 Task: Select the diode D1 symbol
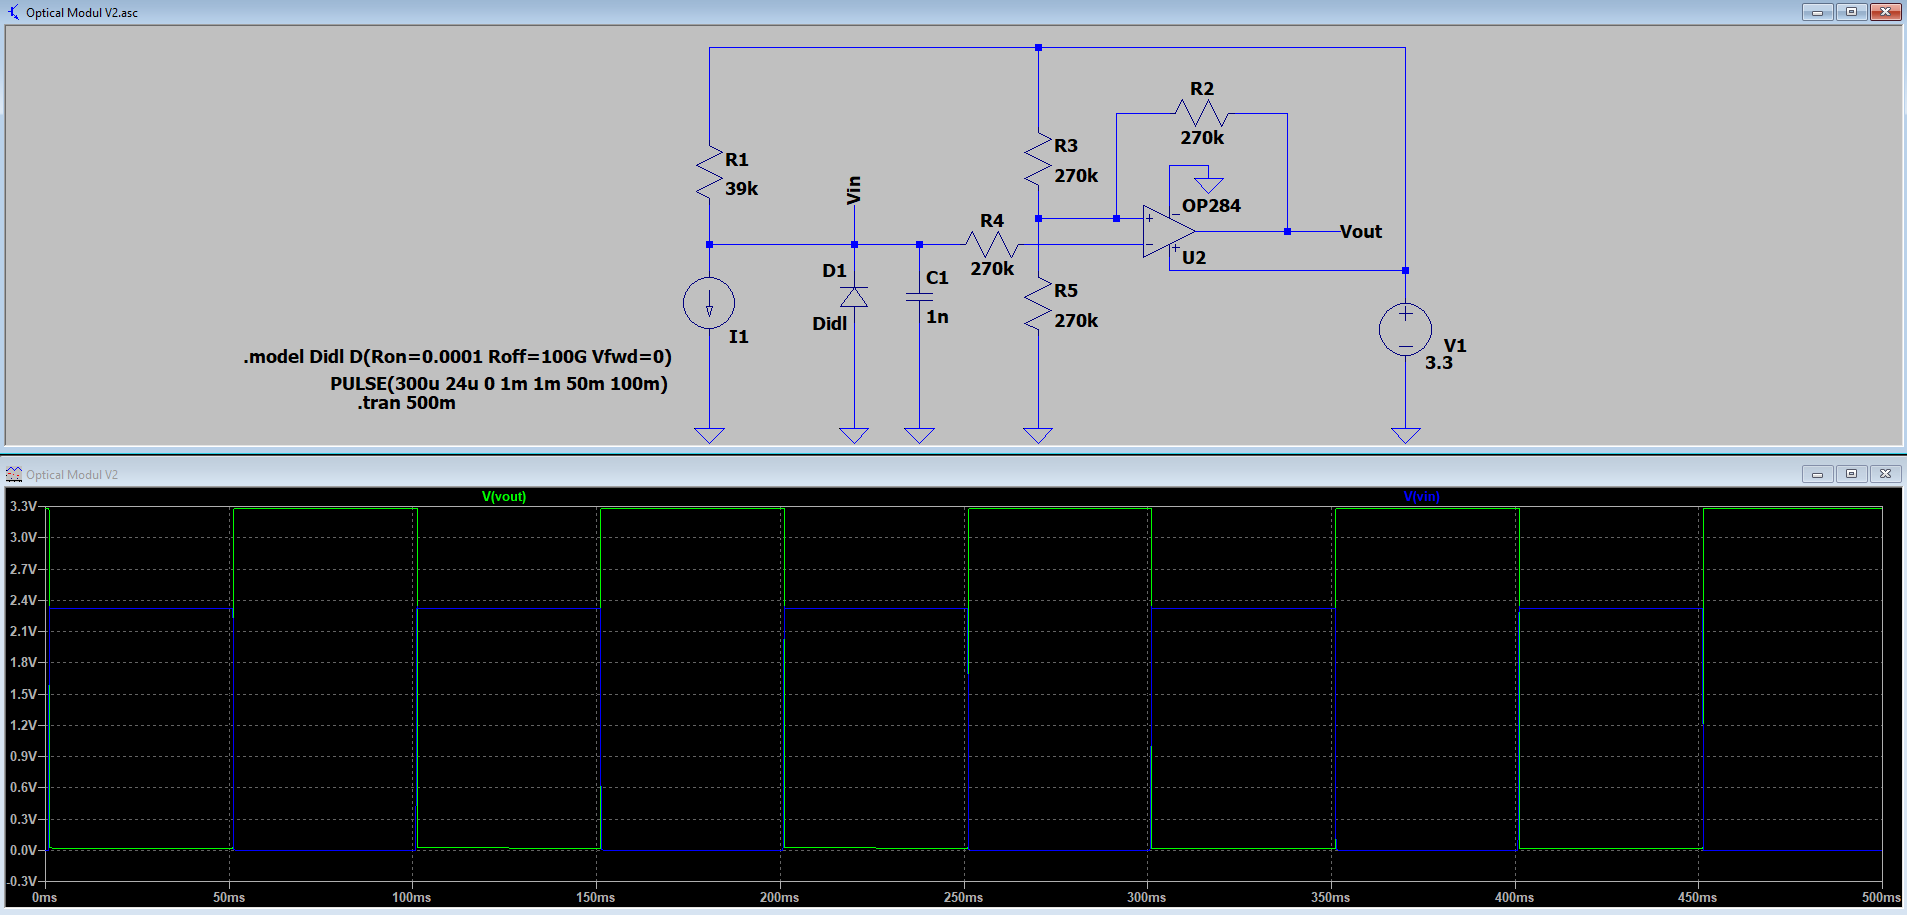(853, 296)
